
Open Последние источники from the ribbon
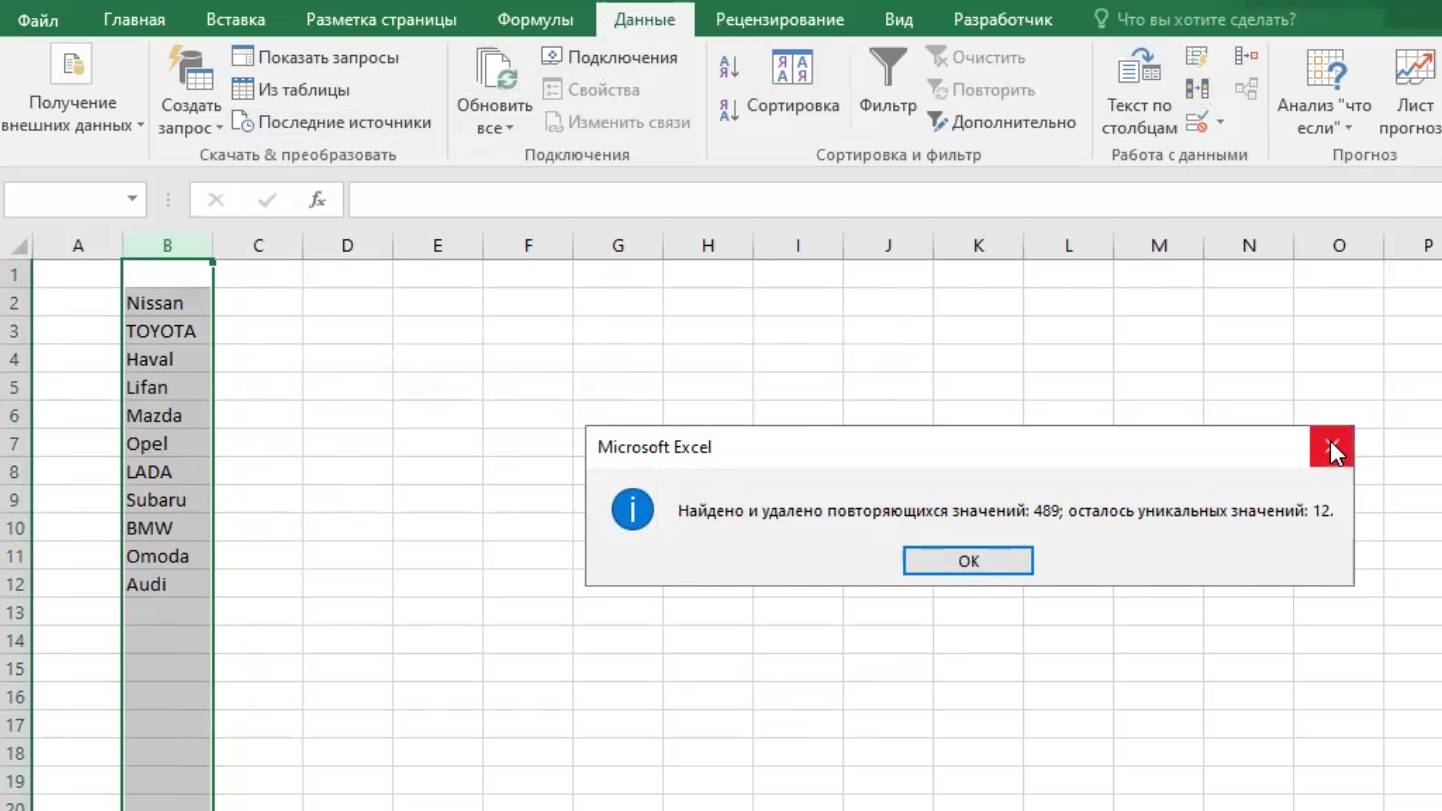click(x=331, y=122)
